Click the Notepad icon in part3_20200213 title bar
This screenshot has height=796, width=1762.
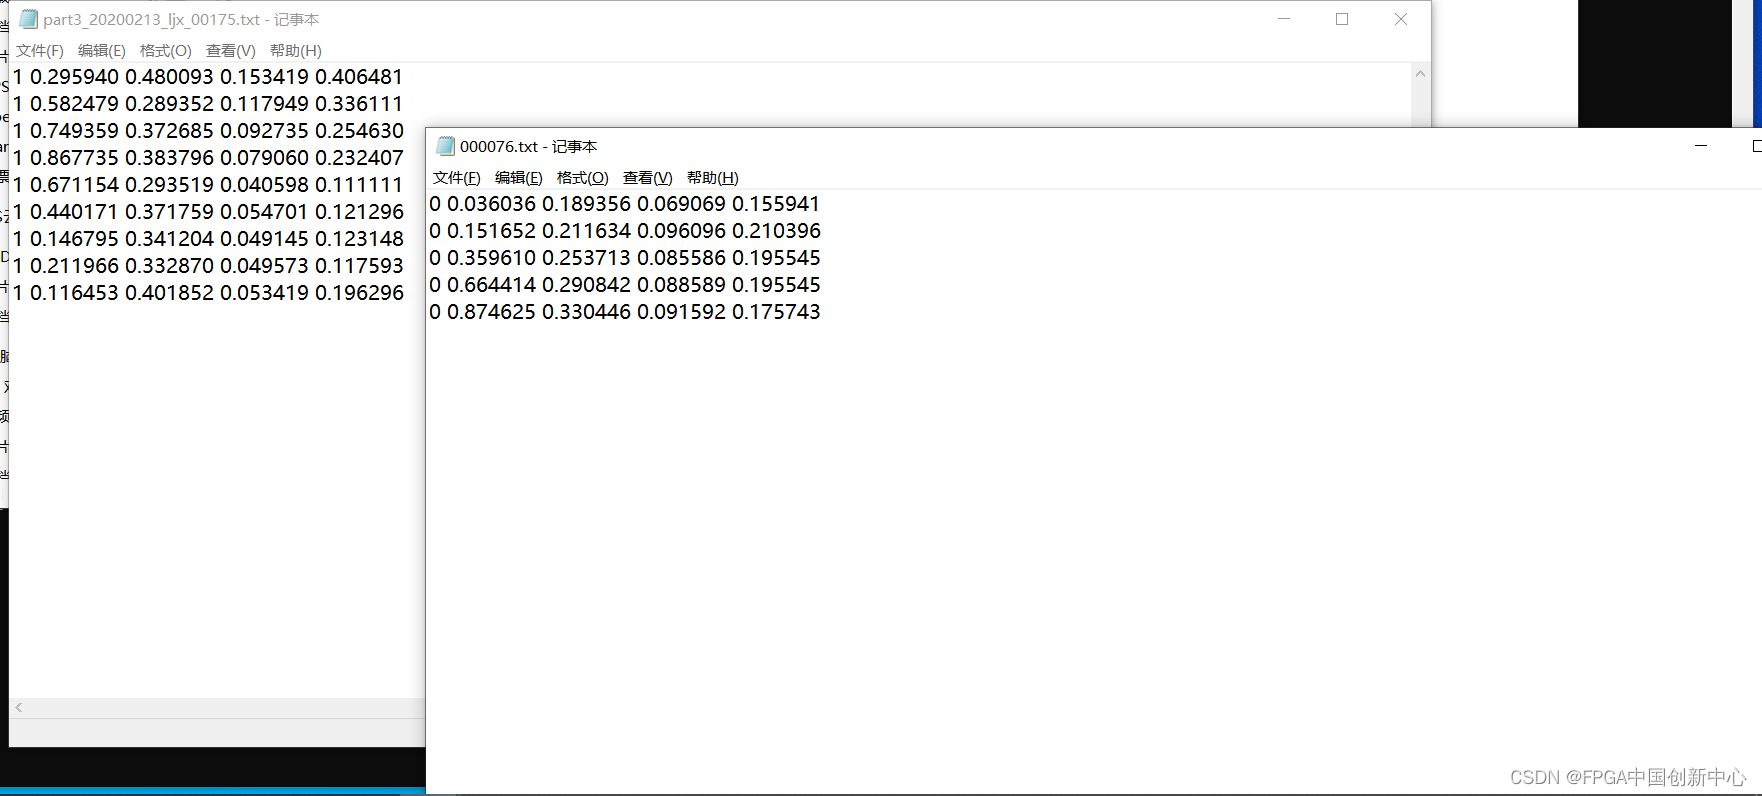28,19
